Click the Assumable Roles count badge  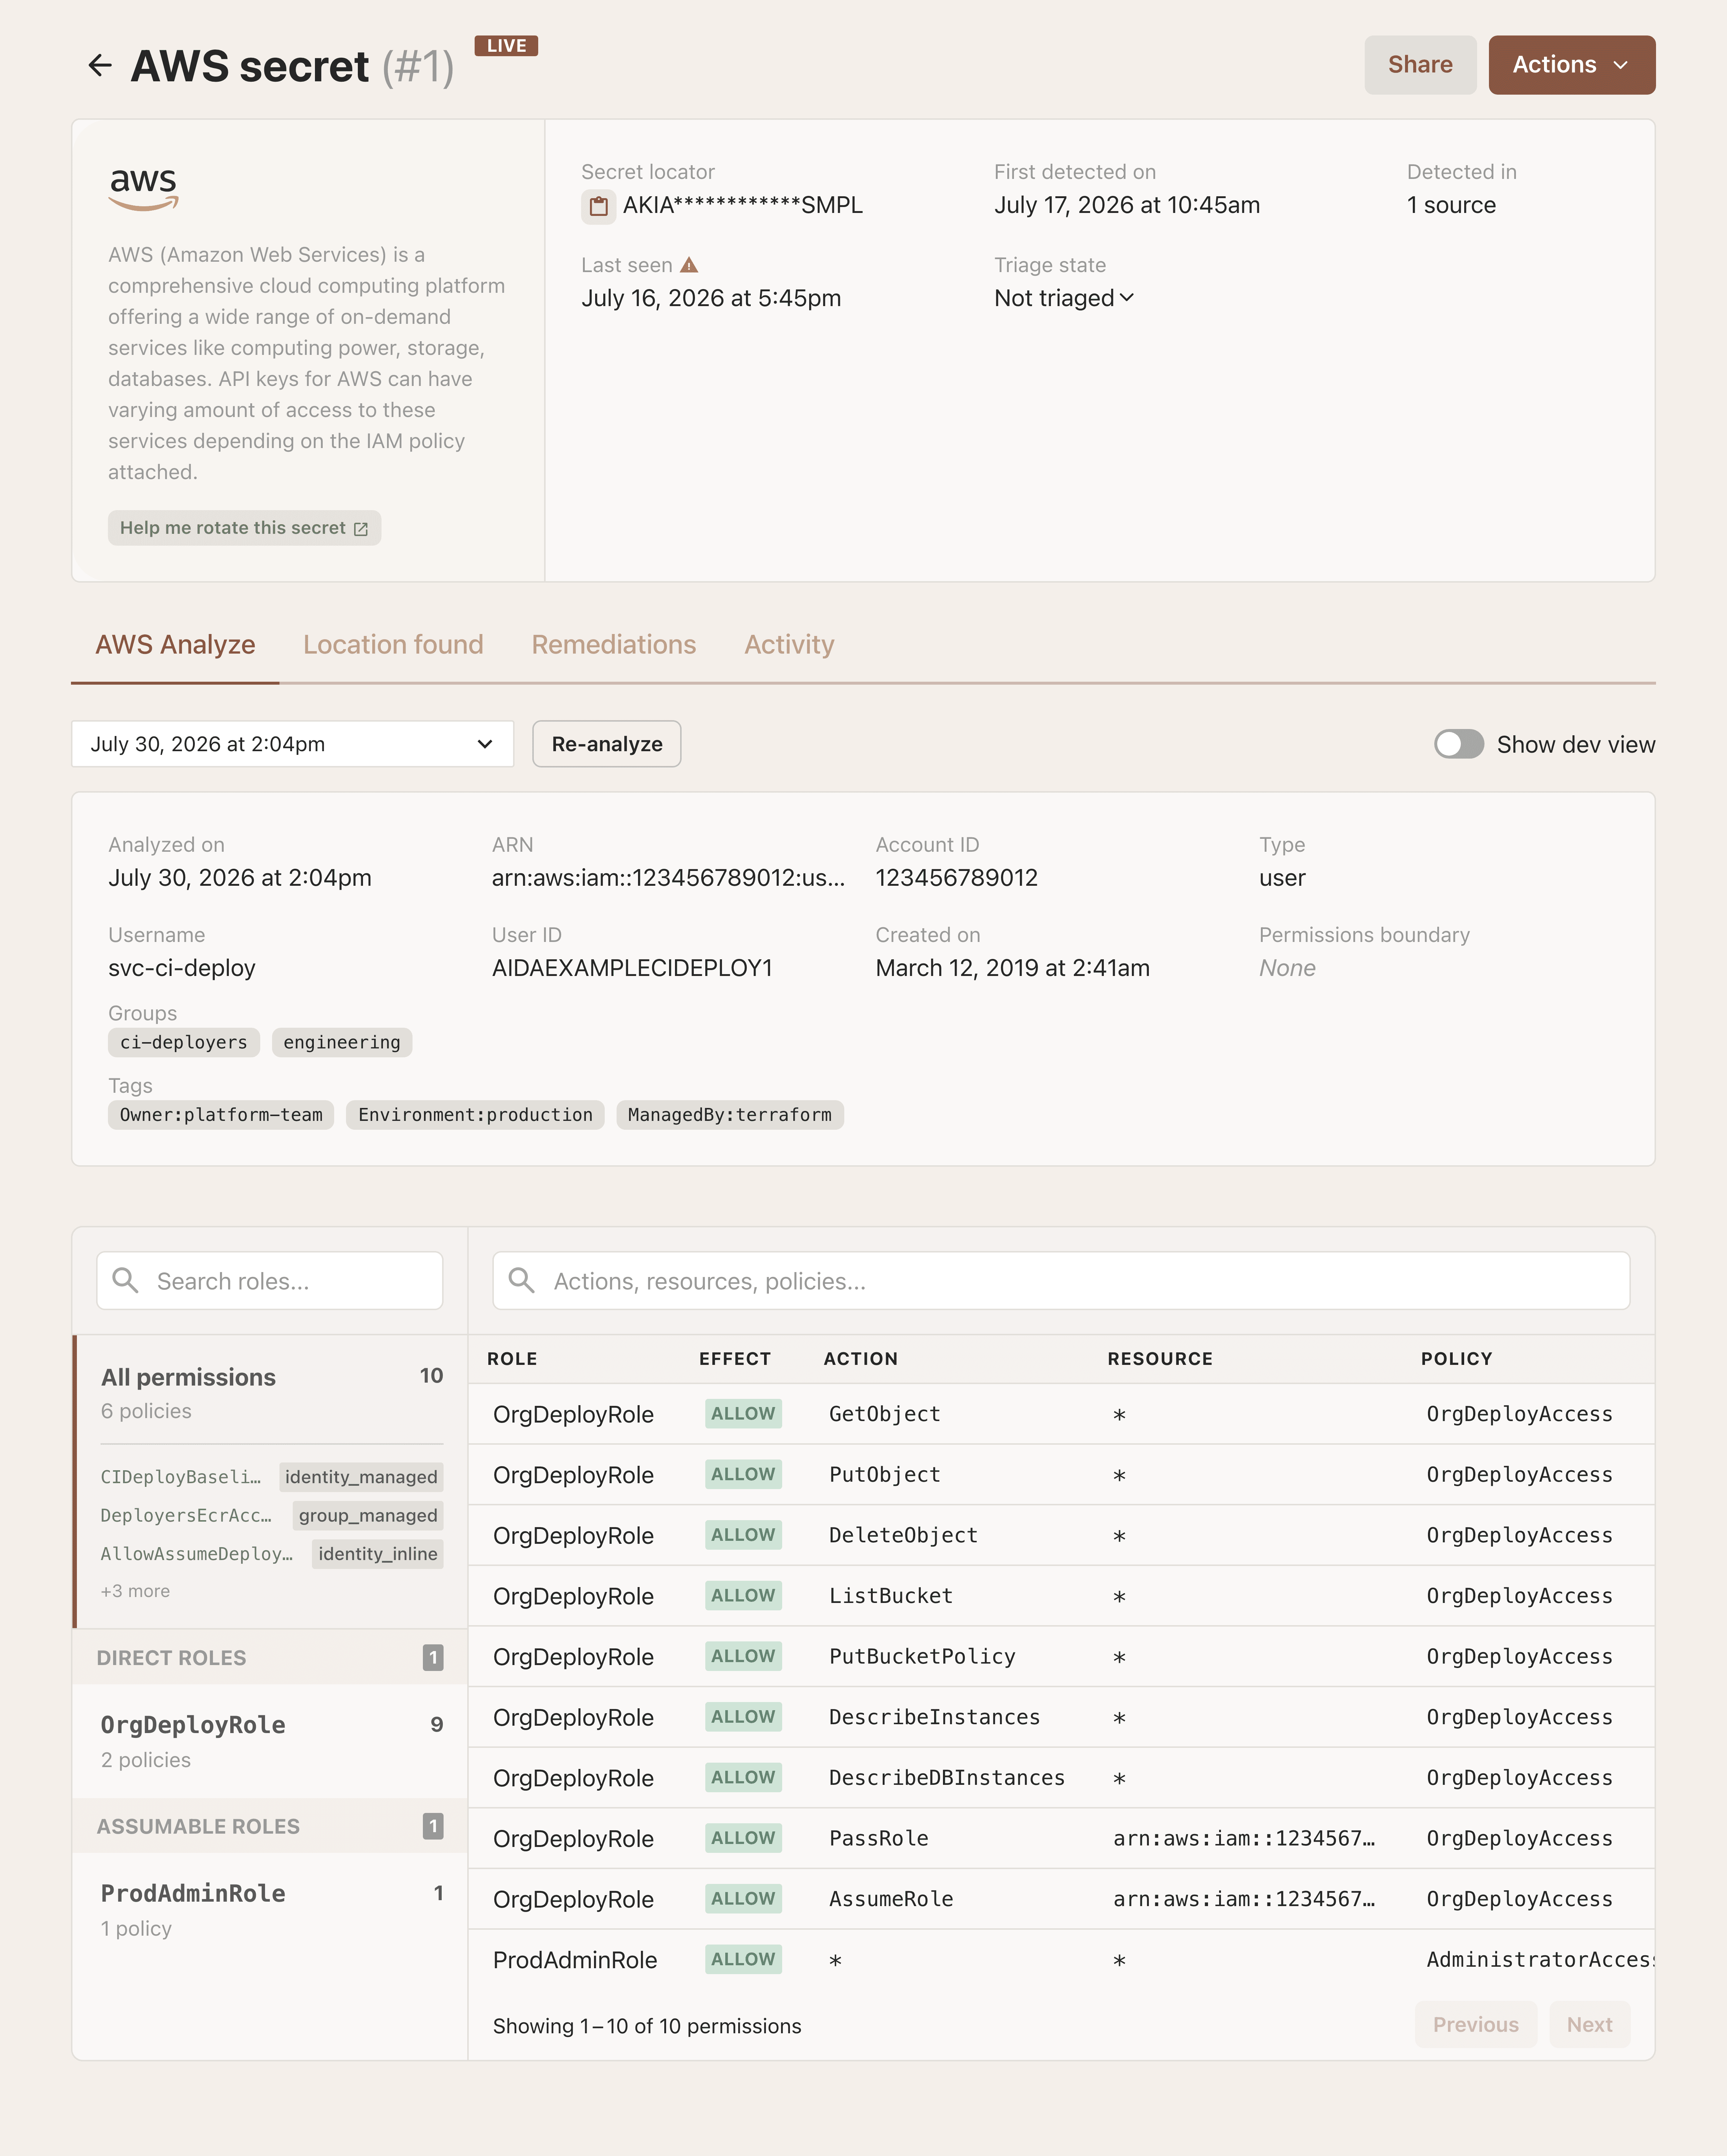click(433, 1826)
